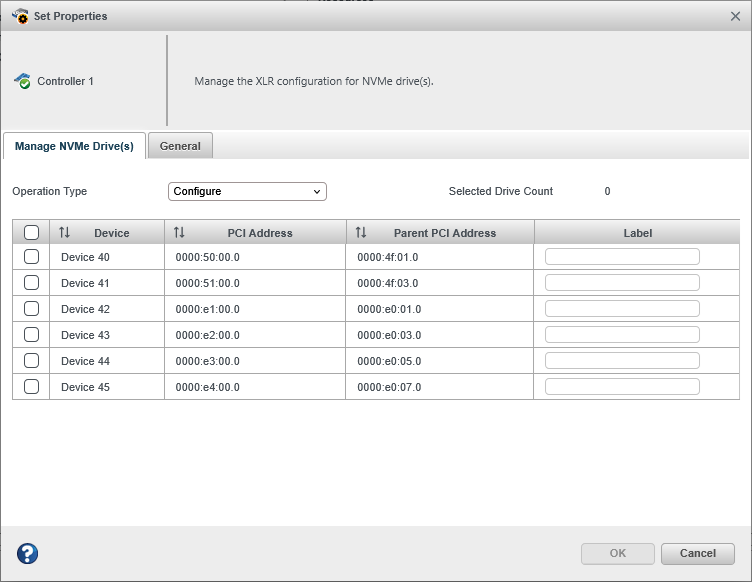Click the Label field for Device 40
This screenshot has width=752, height=582.
tap(622, 257)
